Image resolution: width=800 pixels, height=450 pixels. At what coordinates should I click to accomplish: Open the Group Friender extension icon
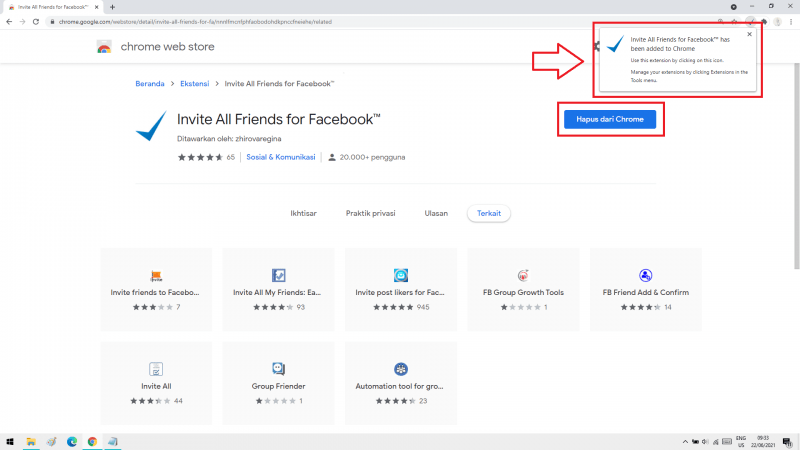point(279,369)
